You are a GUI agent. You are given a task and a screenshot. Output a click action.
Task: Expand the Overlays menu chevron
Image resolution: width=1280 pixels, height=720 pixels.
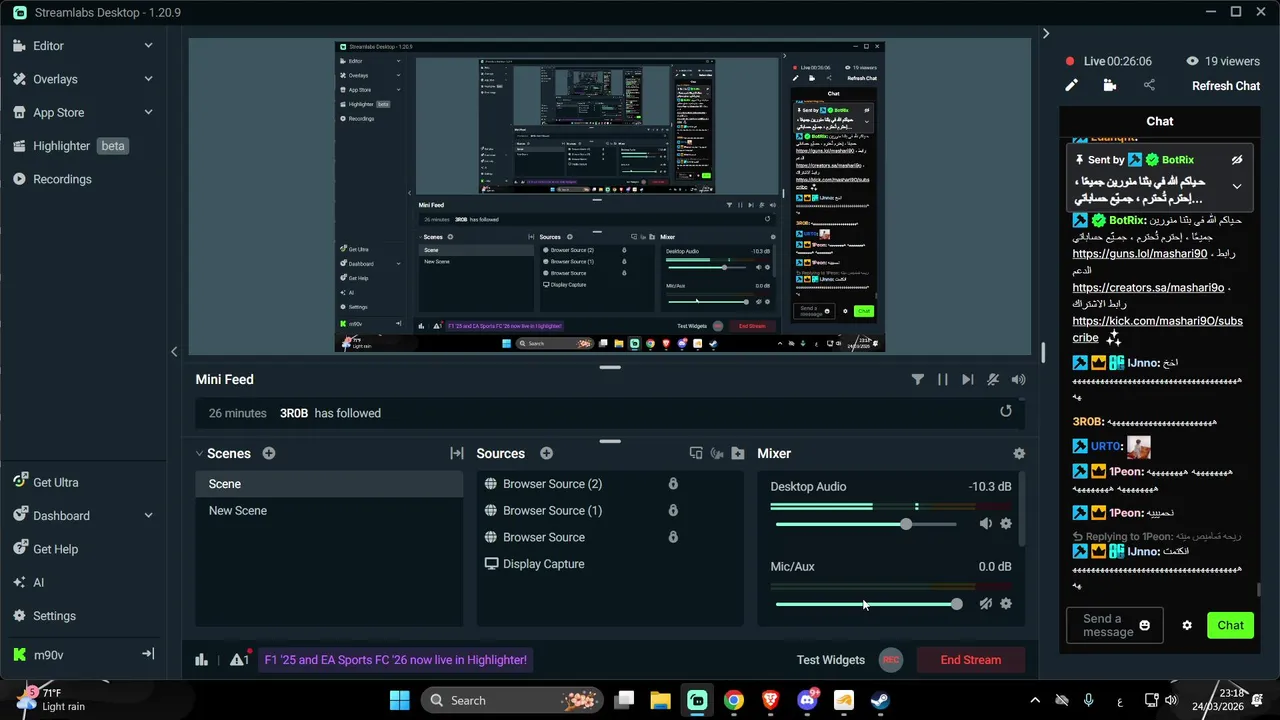pos(148,79)
